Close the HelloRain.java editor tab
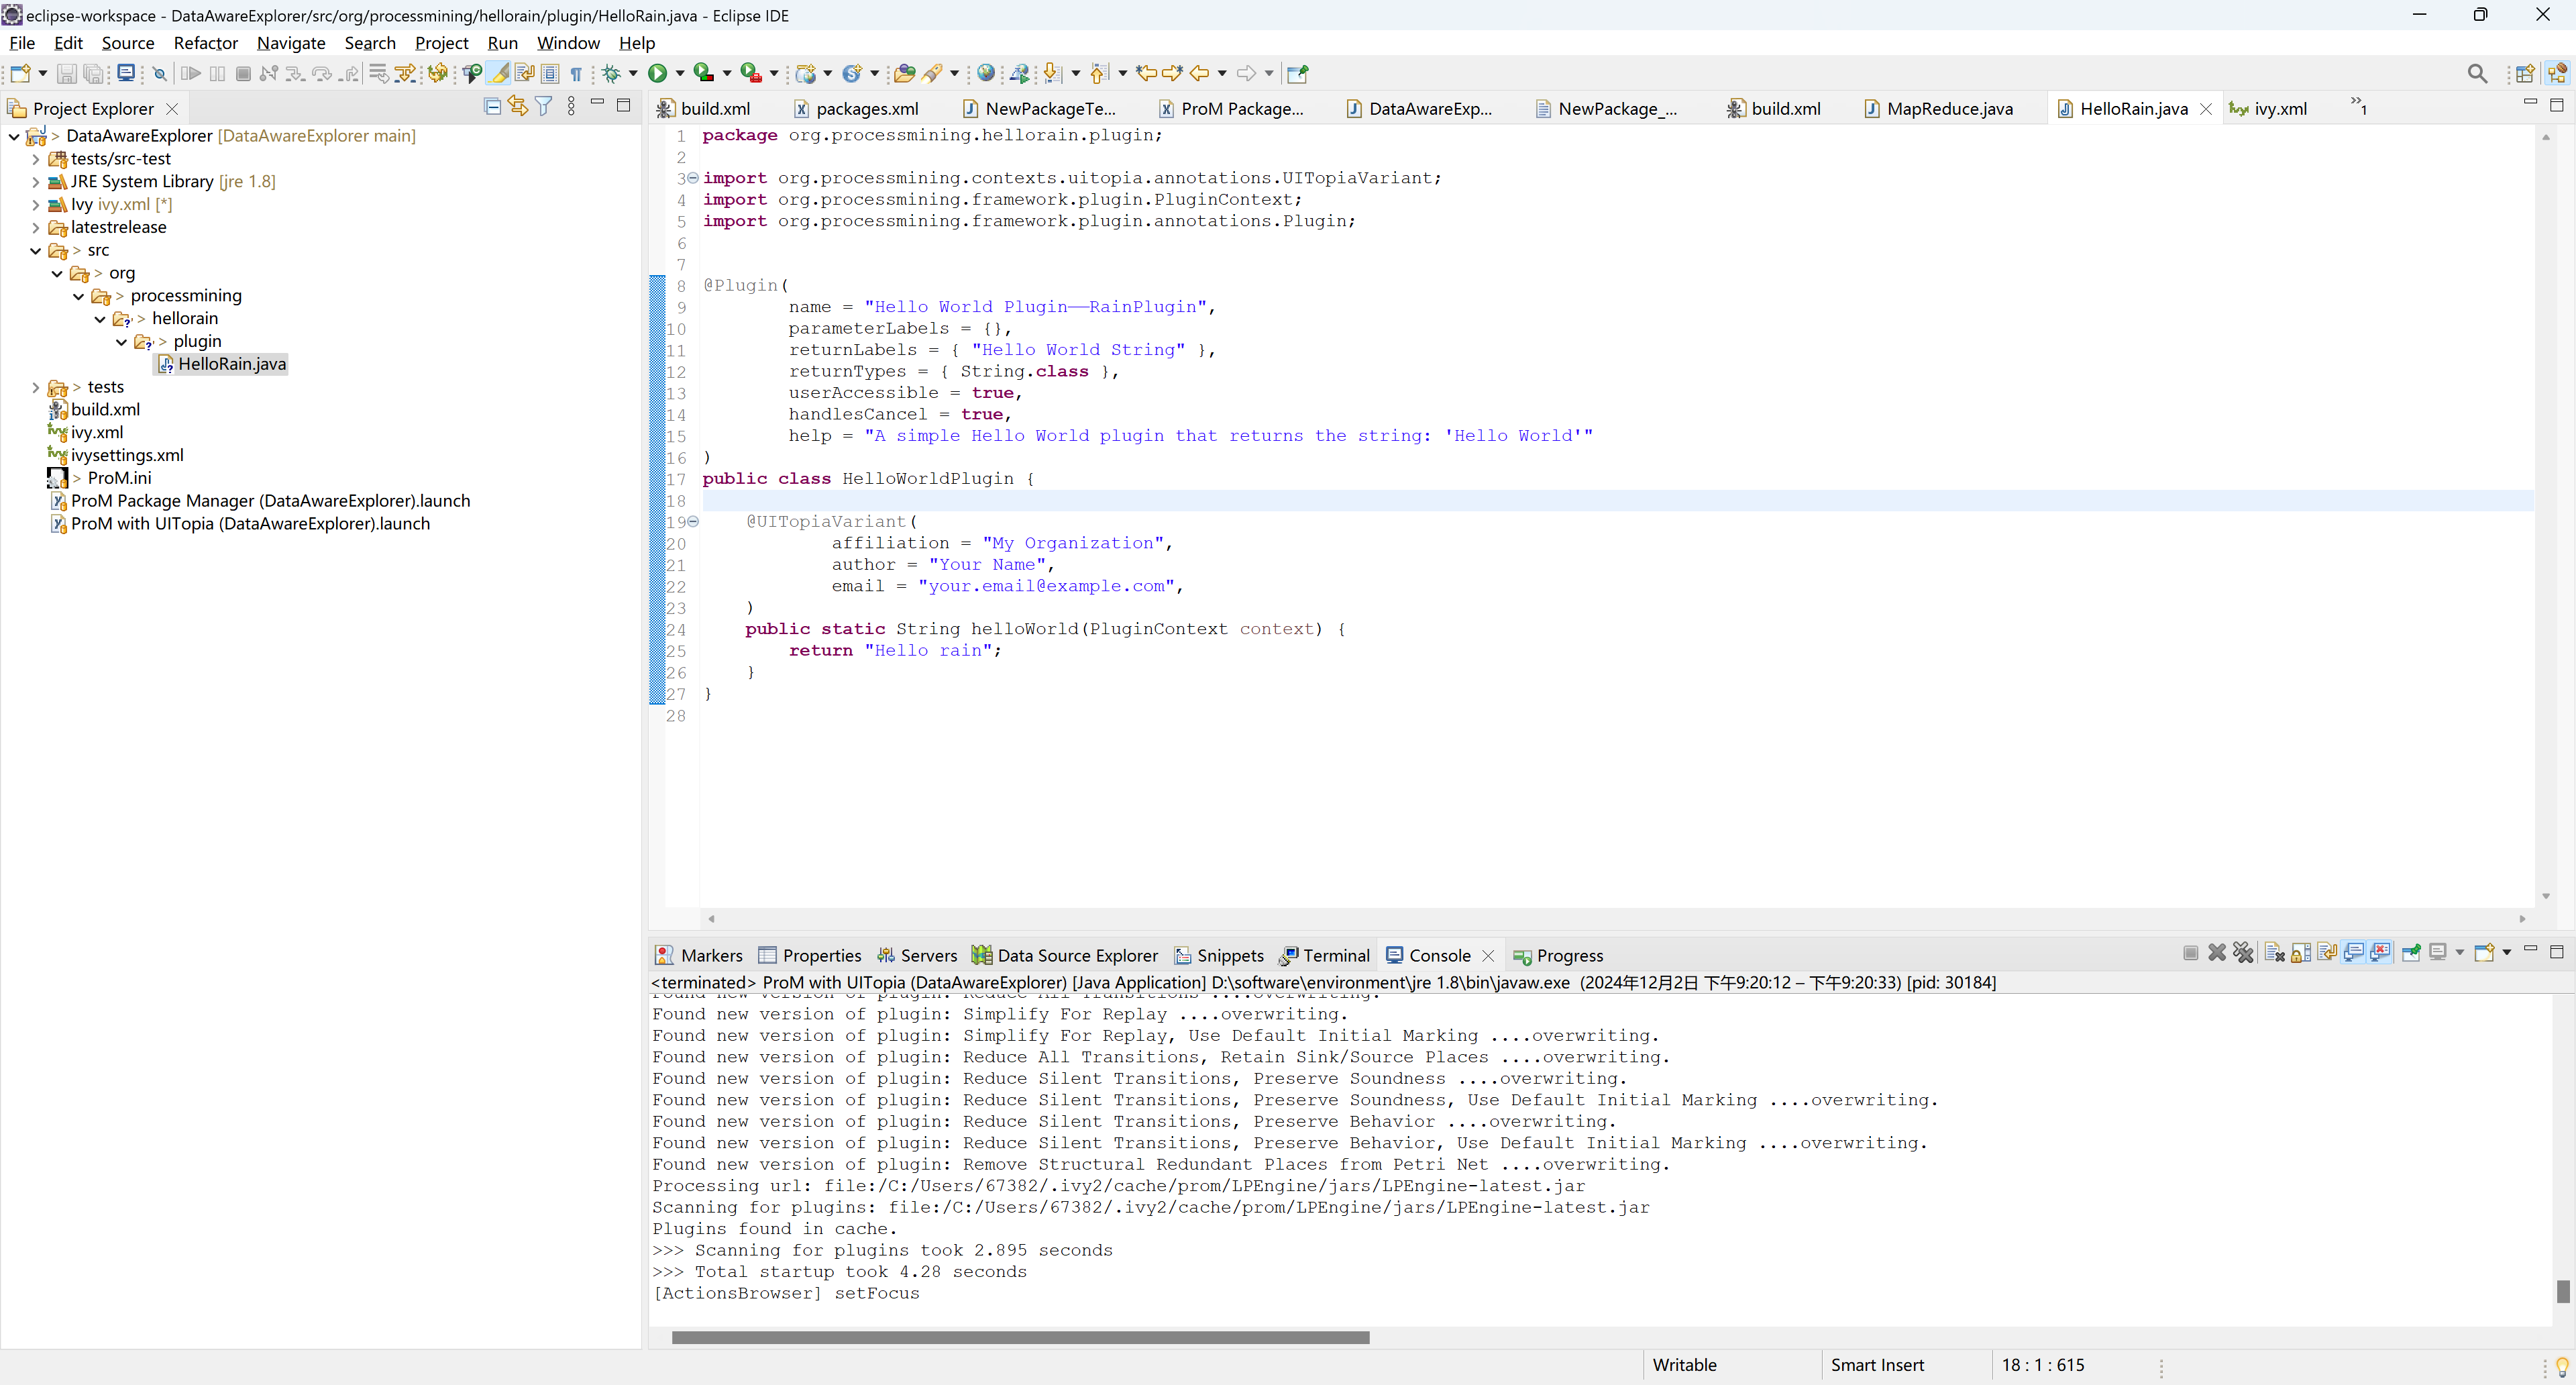The height and width of the screenshot is (1385, 2576). tap(2206, 108)
